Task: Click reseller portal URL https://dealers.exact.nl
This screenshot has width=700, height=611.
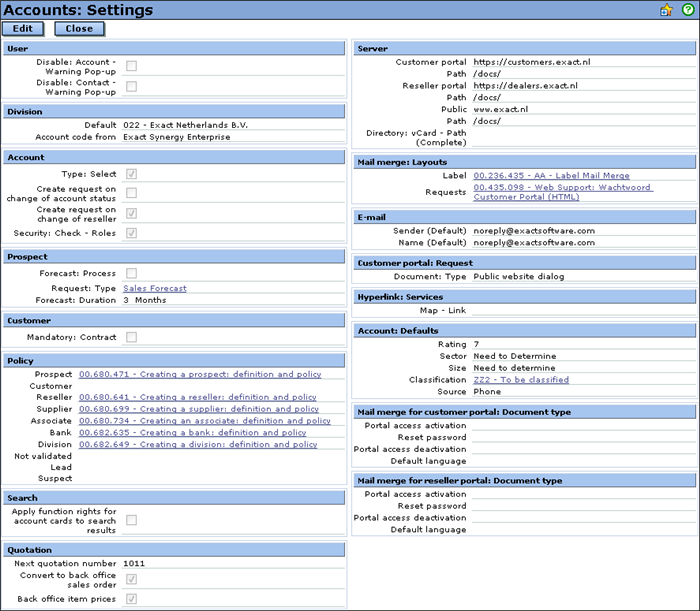Action: tap(525, 86)
